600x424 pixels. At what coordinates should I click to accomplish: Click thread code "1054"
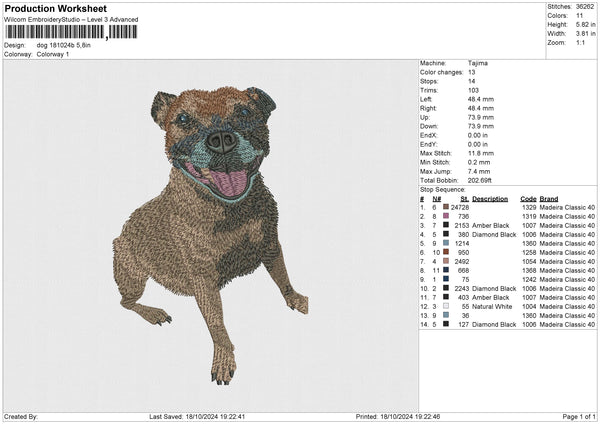tap(529, 261)
